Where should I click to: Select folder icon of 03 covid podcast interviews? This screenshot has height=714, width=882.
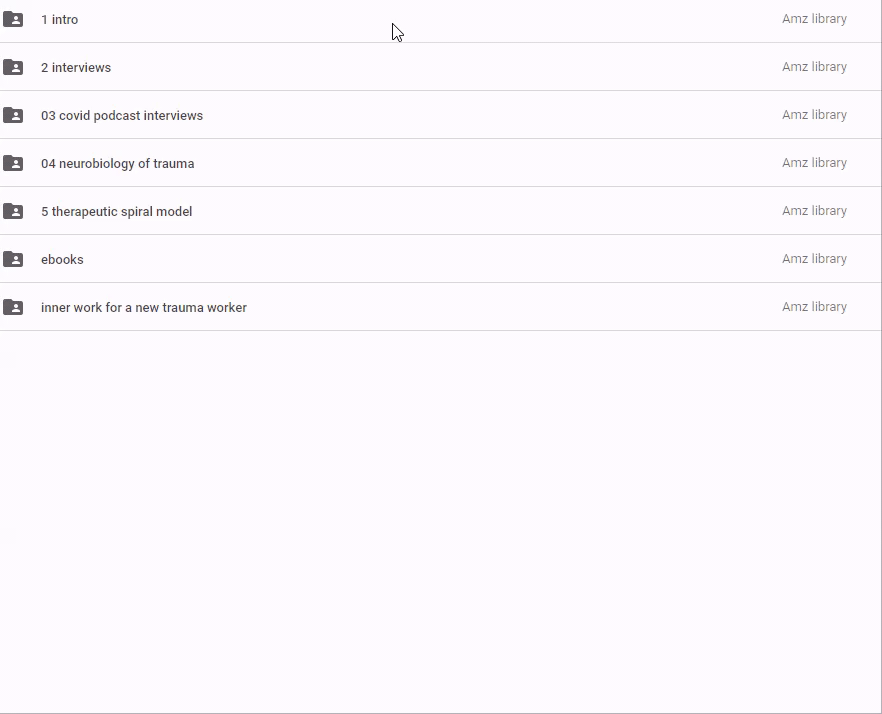click(x=13, y=115)
